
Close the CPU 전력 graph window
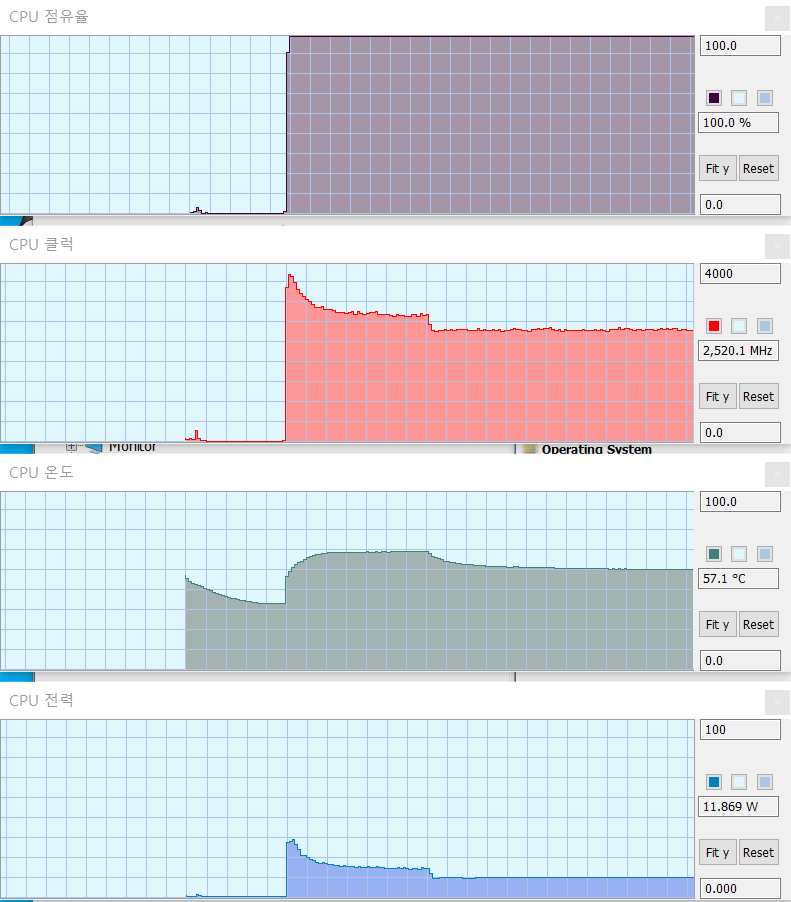click(x=777, y=702)
